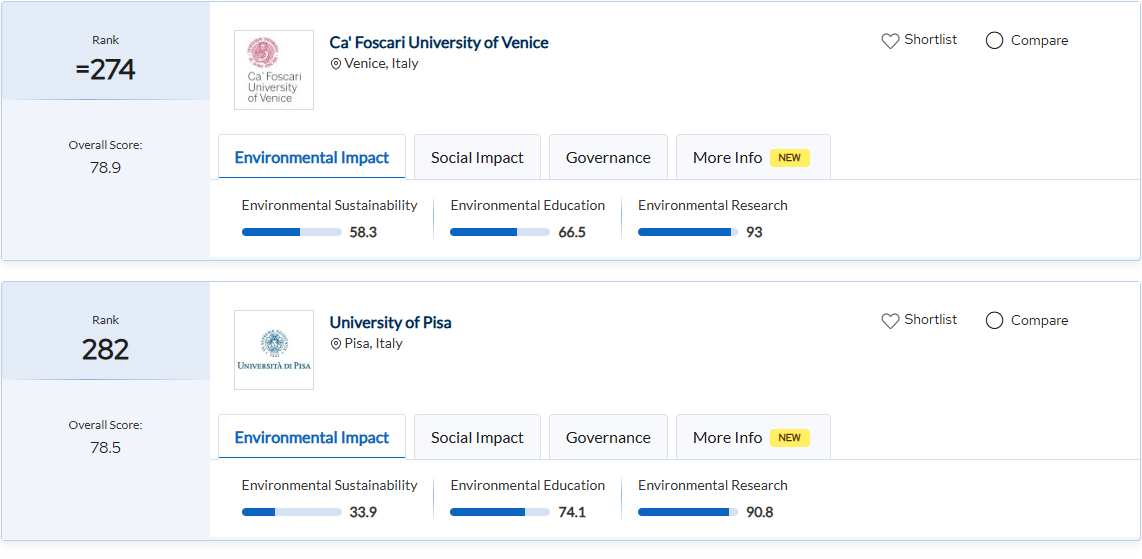Viewport: 1142px width, 559px height.
Task: Click Ca' Foscari Environmental Sustainability score bar
Action: click(x=291, y=232)
